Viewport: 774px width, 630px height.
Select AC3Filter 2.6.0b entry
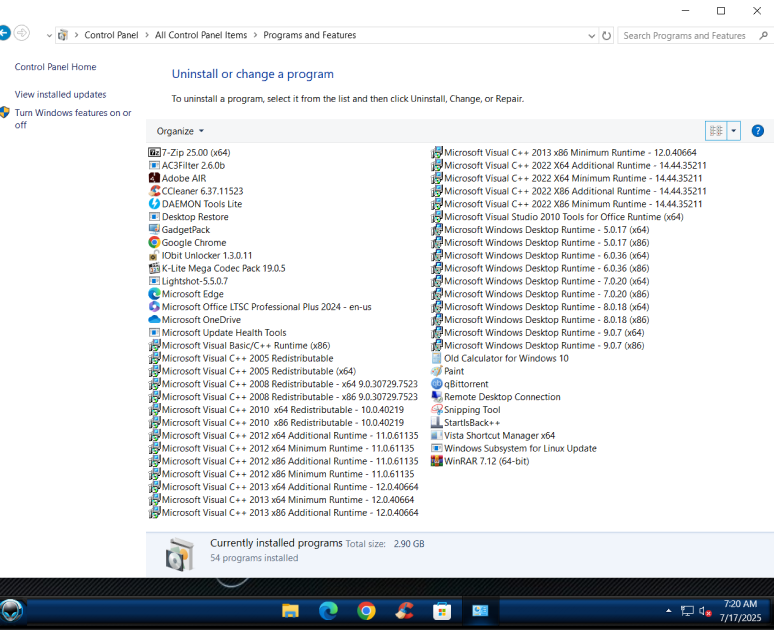(187, 165)
